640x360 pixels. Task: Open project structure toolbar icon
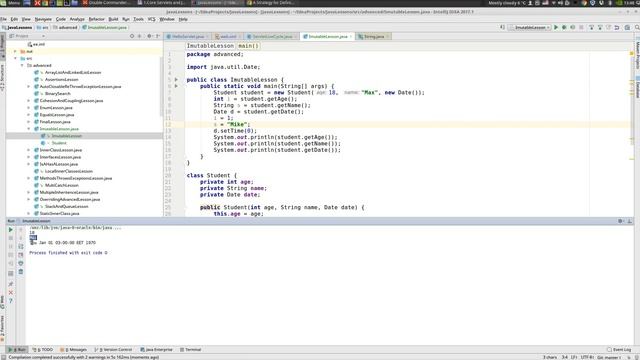(627, 27)
